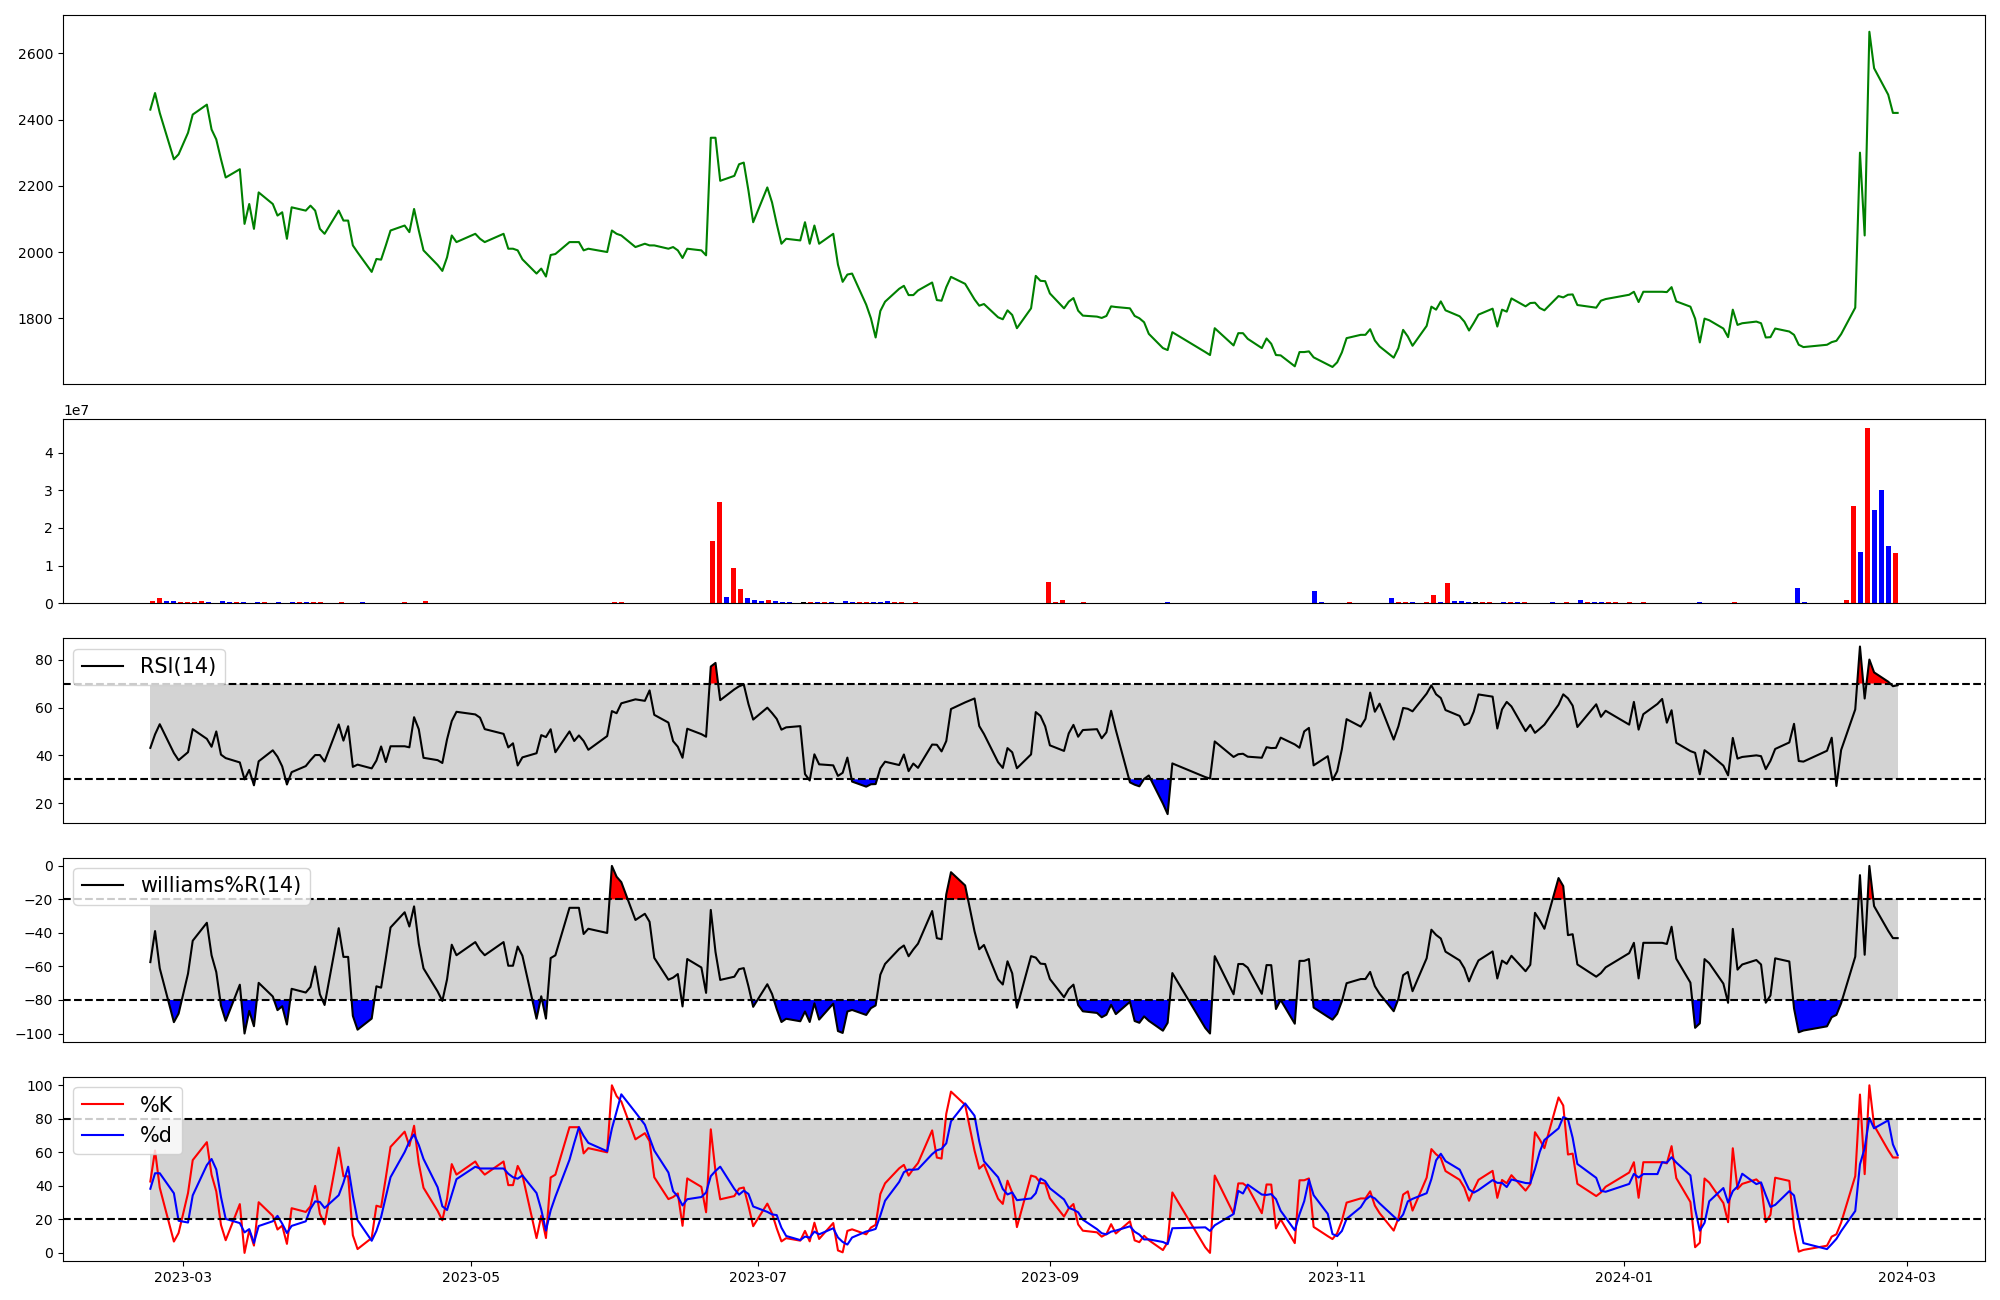The image size is (2000, 1300).
Task: Click the 2023-07 date tick label
Action: click(758, 1277)
